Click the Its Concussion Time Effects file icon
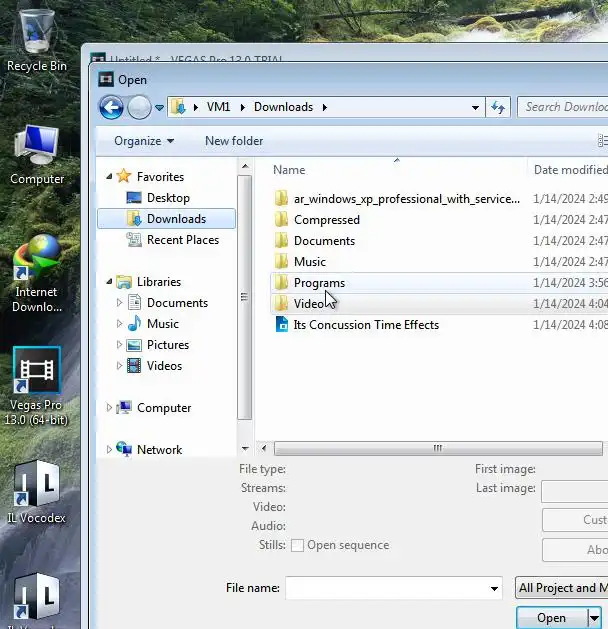 coord(282,325)
